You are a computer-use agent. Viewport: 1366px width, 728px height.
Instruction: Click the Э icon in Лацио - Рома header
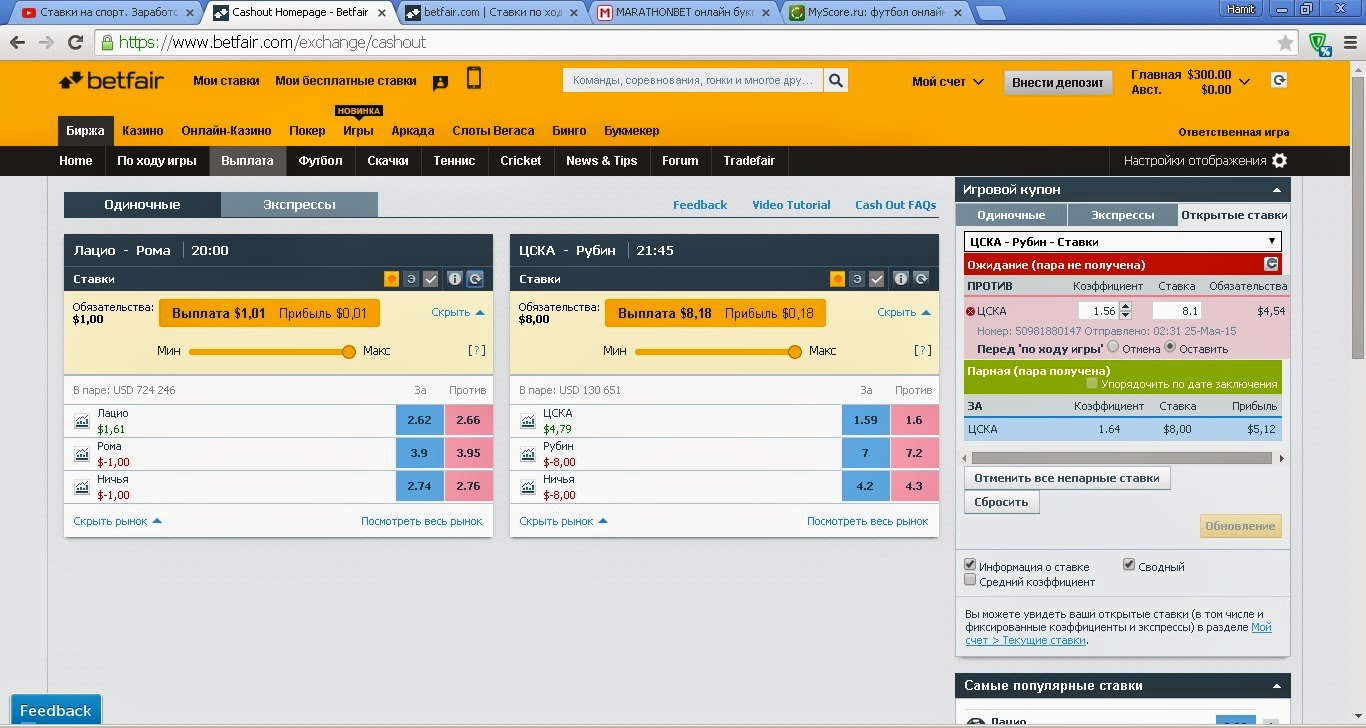pos(411,279)
